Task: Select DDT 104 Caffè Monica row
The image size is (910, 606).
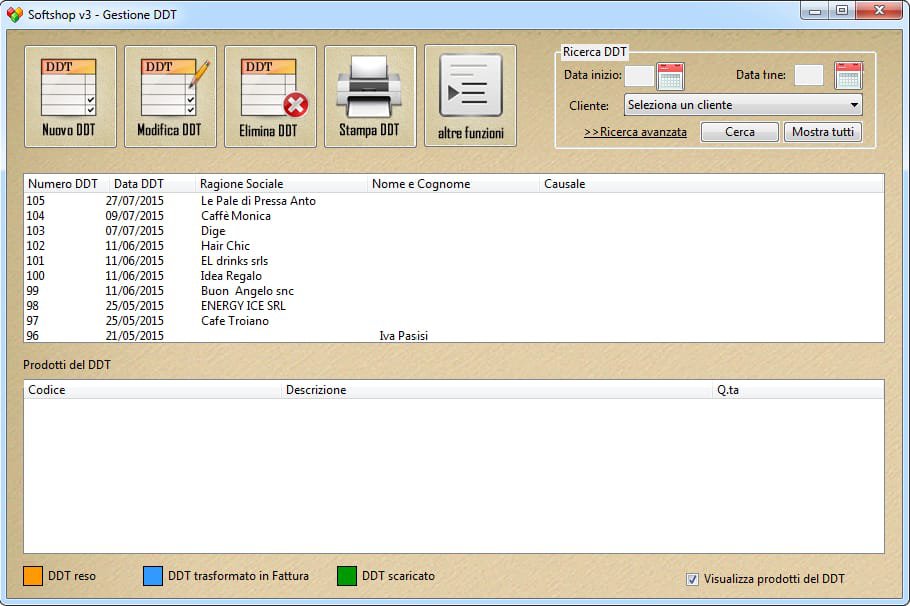Action: click(x=236, y=216)
